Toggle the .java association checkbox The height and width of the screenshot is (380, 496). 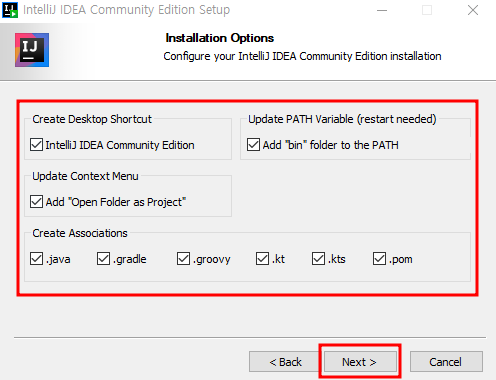36,259
